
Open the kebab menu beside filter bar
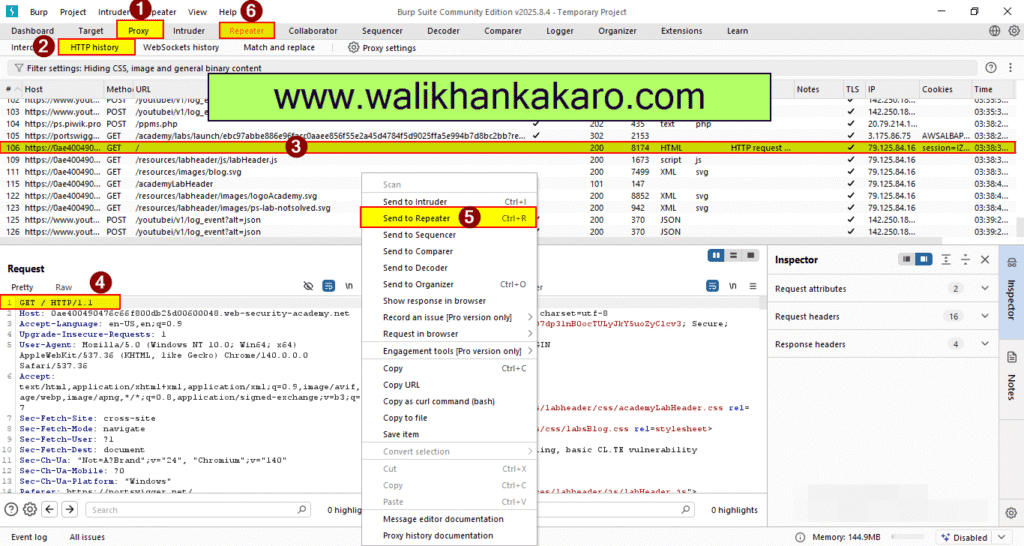click(x=1010, y=67)
